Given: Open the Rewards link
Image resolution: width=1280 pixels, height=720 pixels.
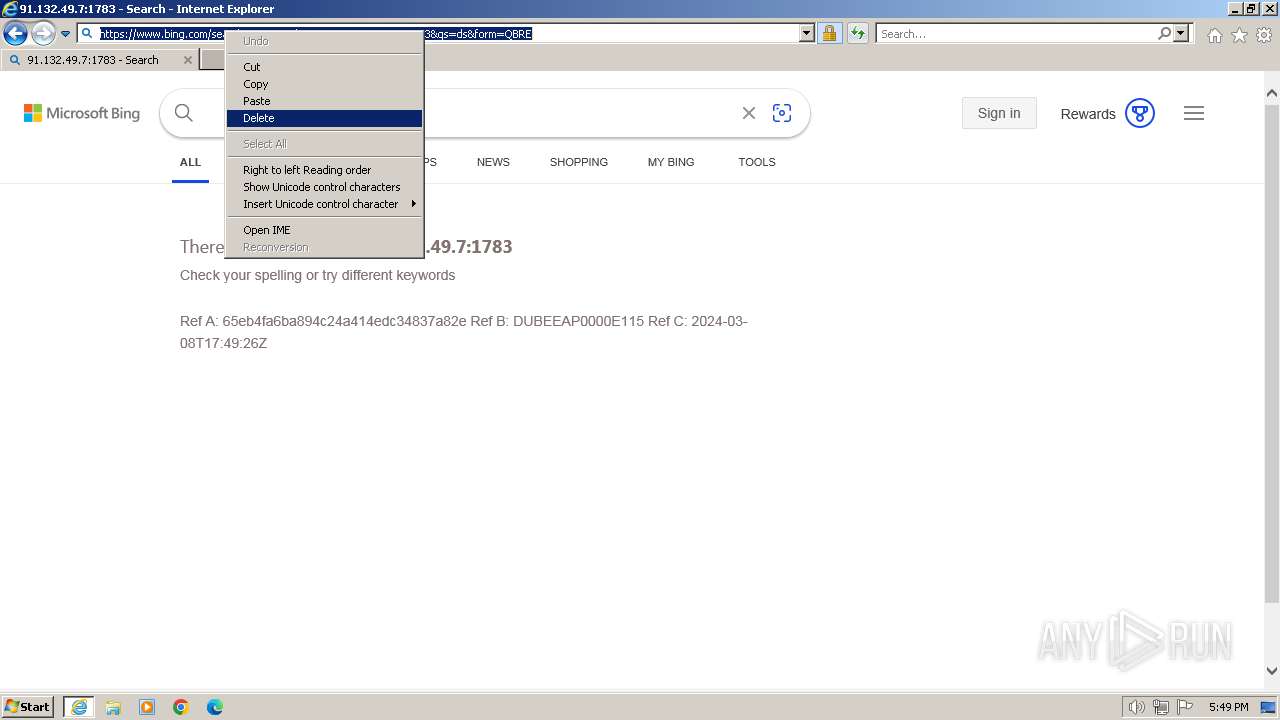Looking at the screenshot, I should pos(1088,114).
